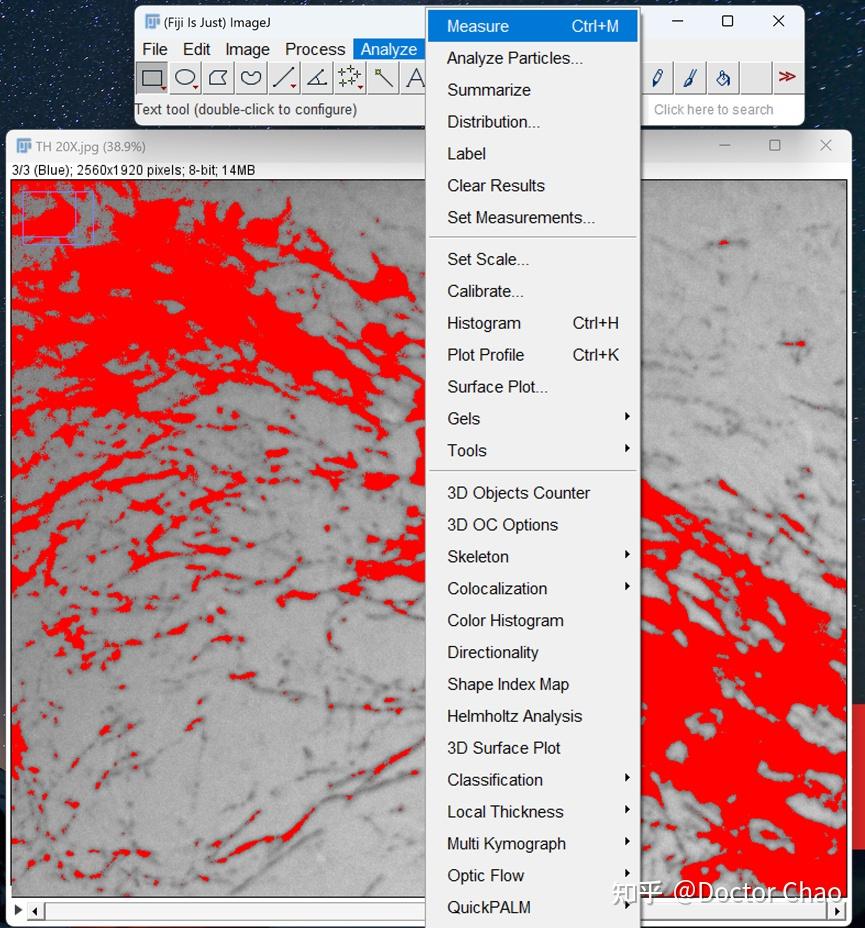
Task: Open the Analyze Particles dialog
Action: 514,58
